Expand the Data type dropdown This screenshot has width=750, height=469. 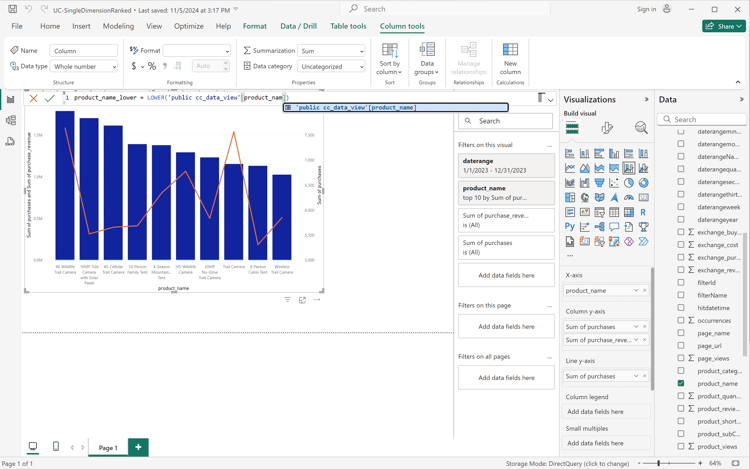pyautogui.click(x=84, y=67)
